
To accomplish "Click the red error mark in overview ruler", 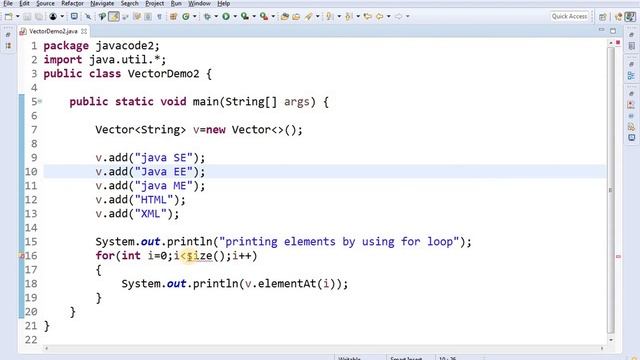I will (x=618, y=256).
